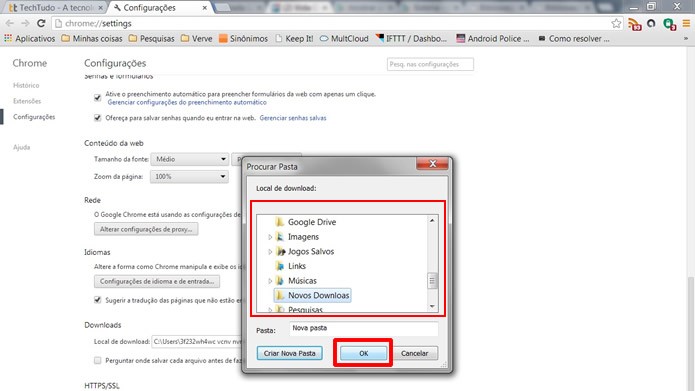Screen dimensions: 695x391
Task: Click OK in the folder dialog
Action: pos(363,353)
